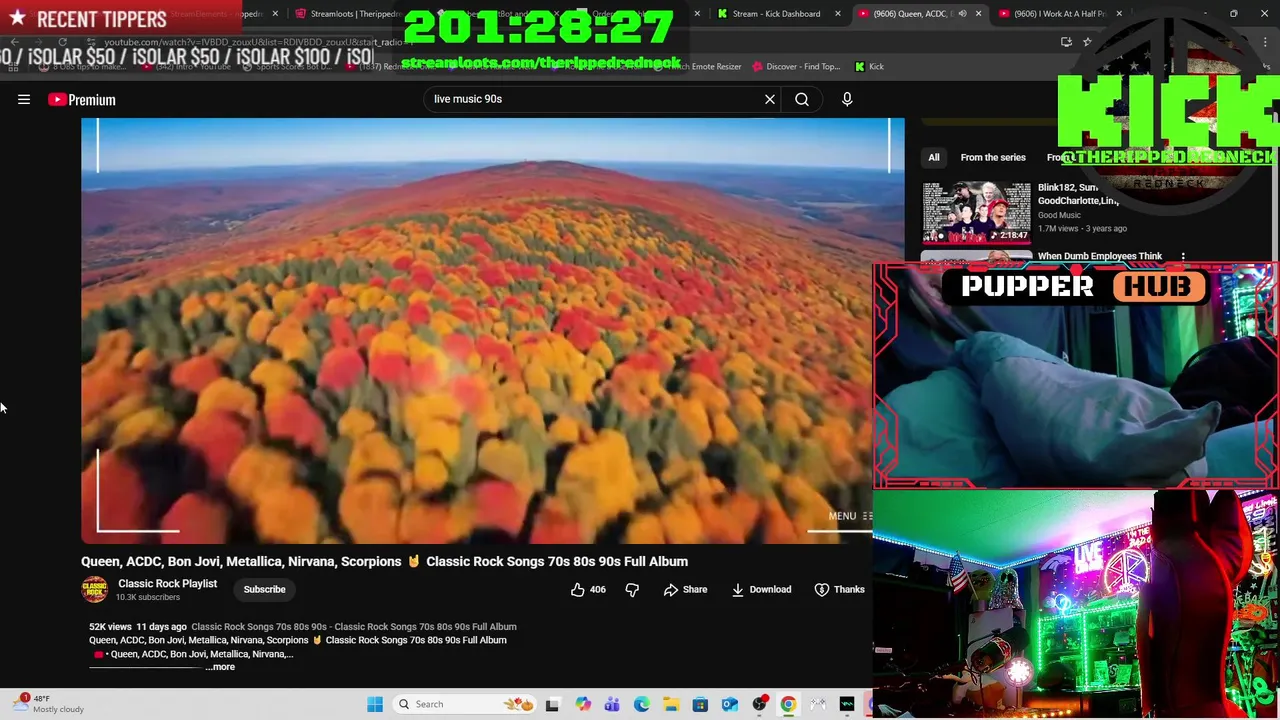Clear the search box text
Screen dimensions: 1280x720
coord(770,99)
